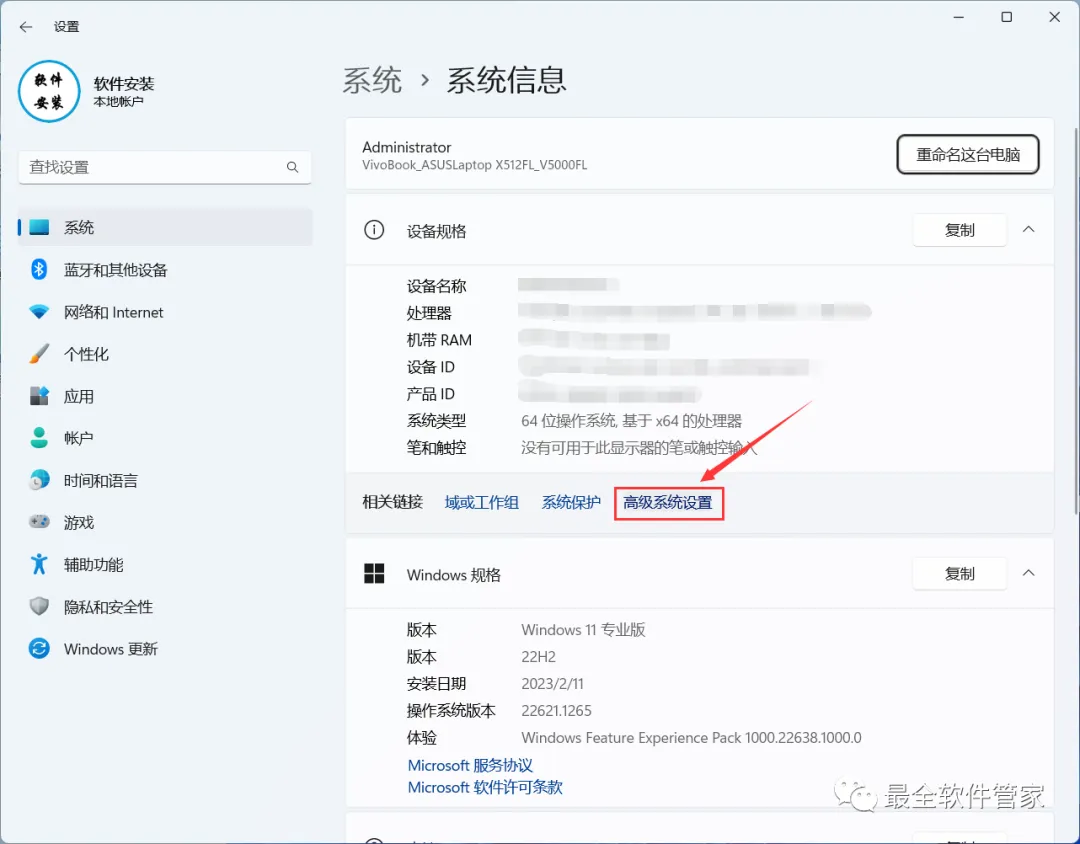Open 应用 settings category
The width and height of the screenshot is (1080, 844).
point(165,396)
